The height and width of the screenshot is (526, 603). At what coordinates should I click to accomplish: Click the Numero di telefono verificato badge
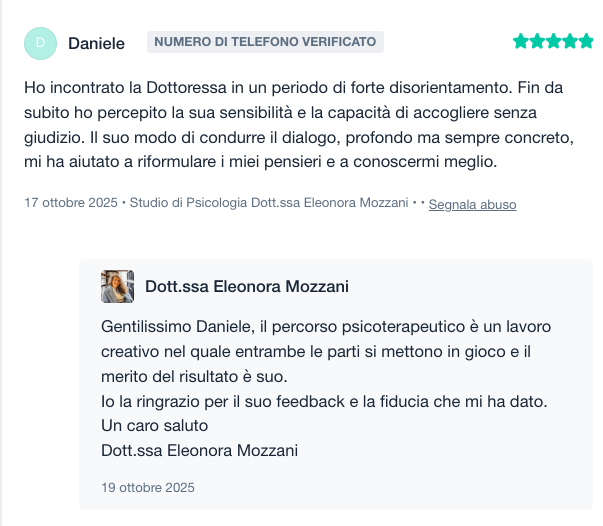pyautogui.click(x=265, y=42)
